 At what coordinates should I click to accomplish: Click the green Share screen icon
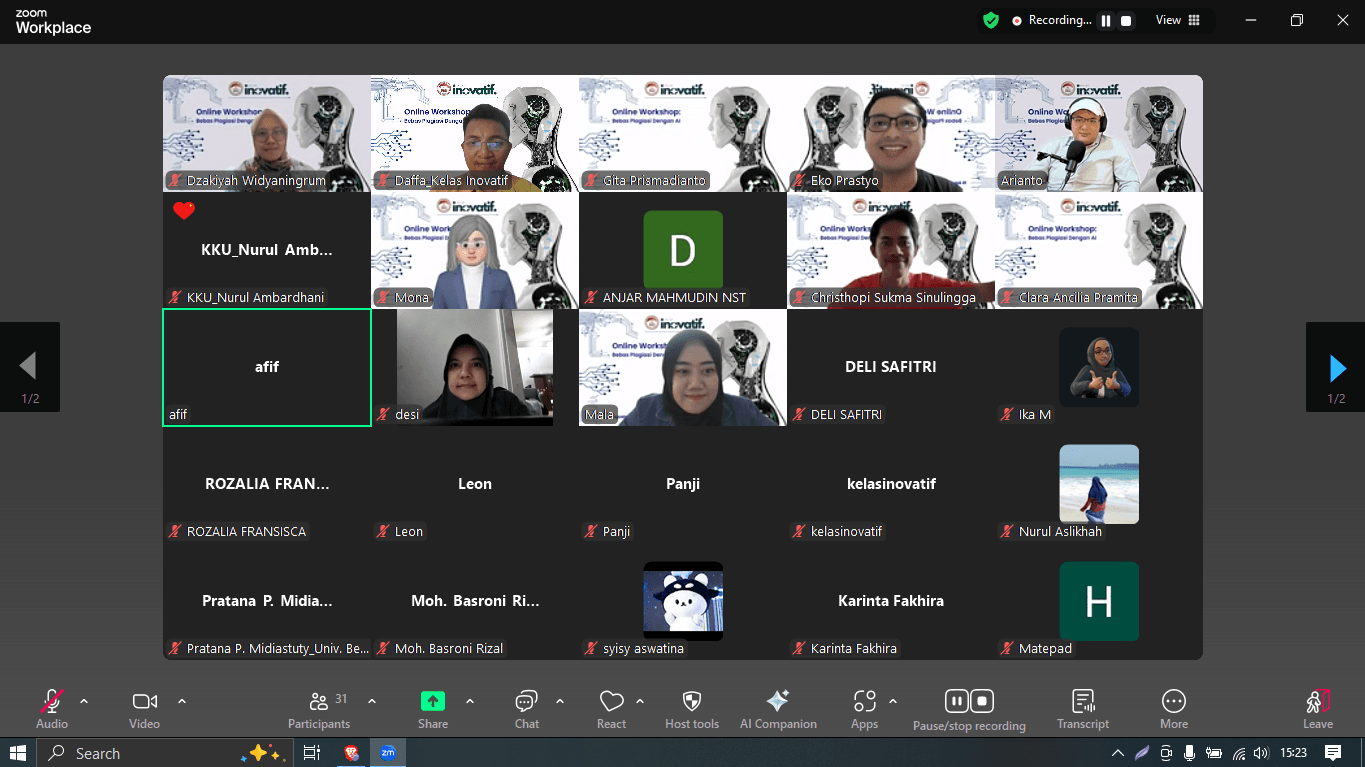point(432,700)
